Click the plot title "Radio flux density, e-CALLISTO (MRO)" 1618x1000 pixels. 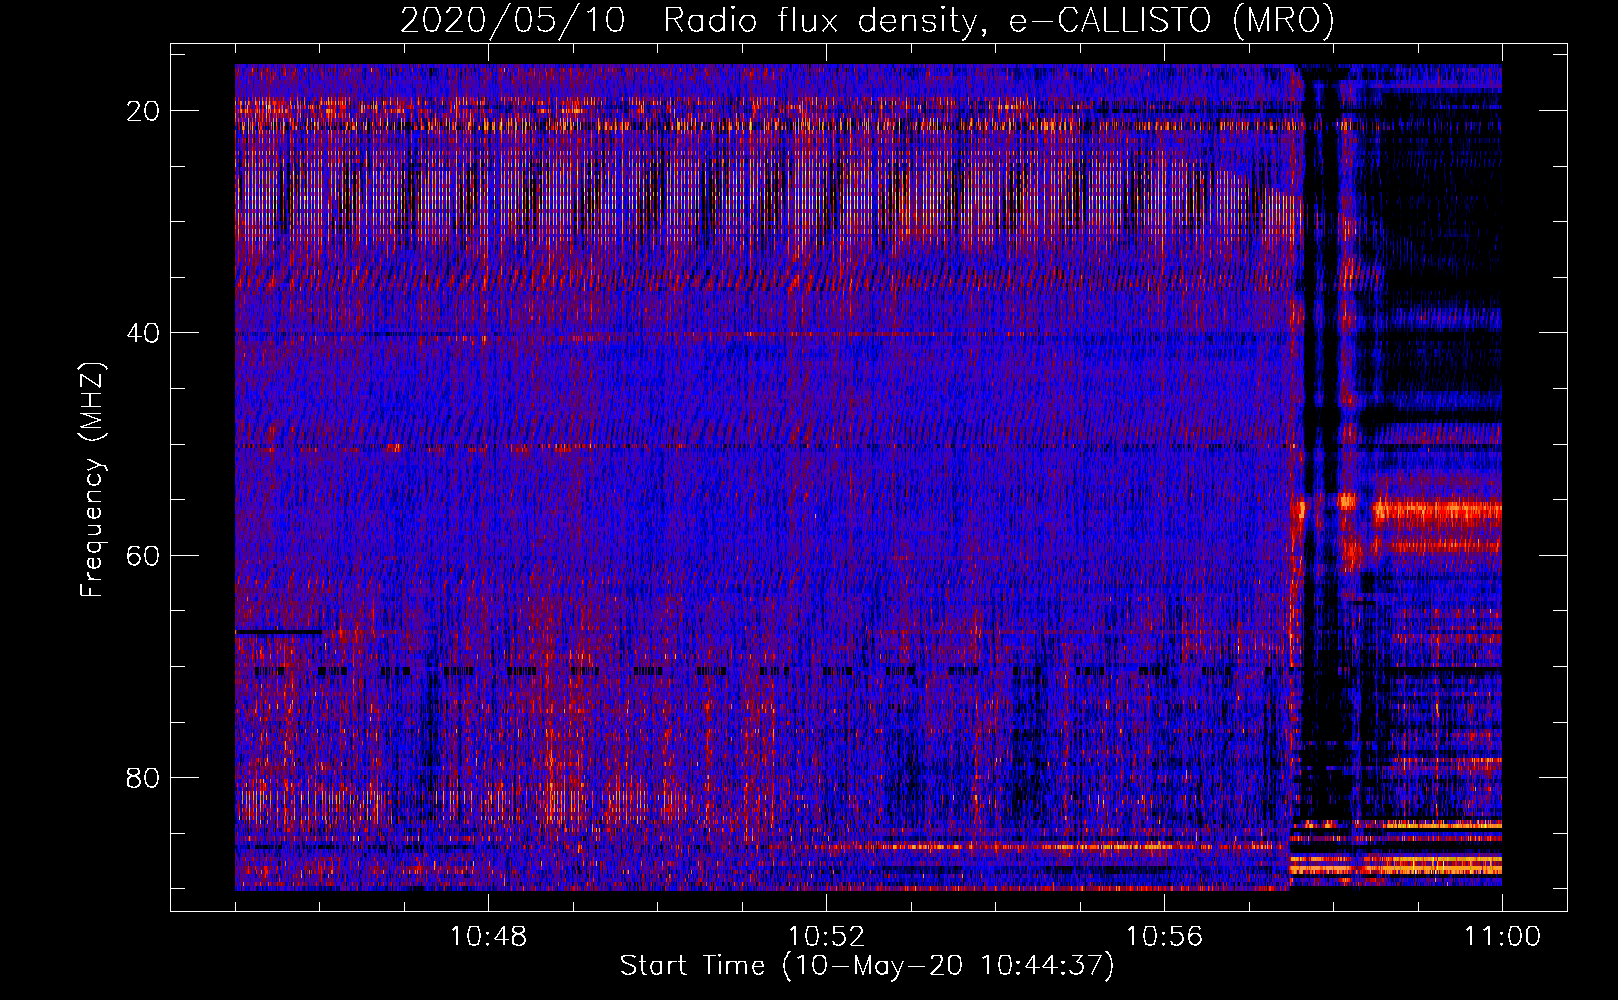coord(998,21)
